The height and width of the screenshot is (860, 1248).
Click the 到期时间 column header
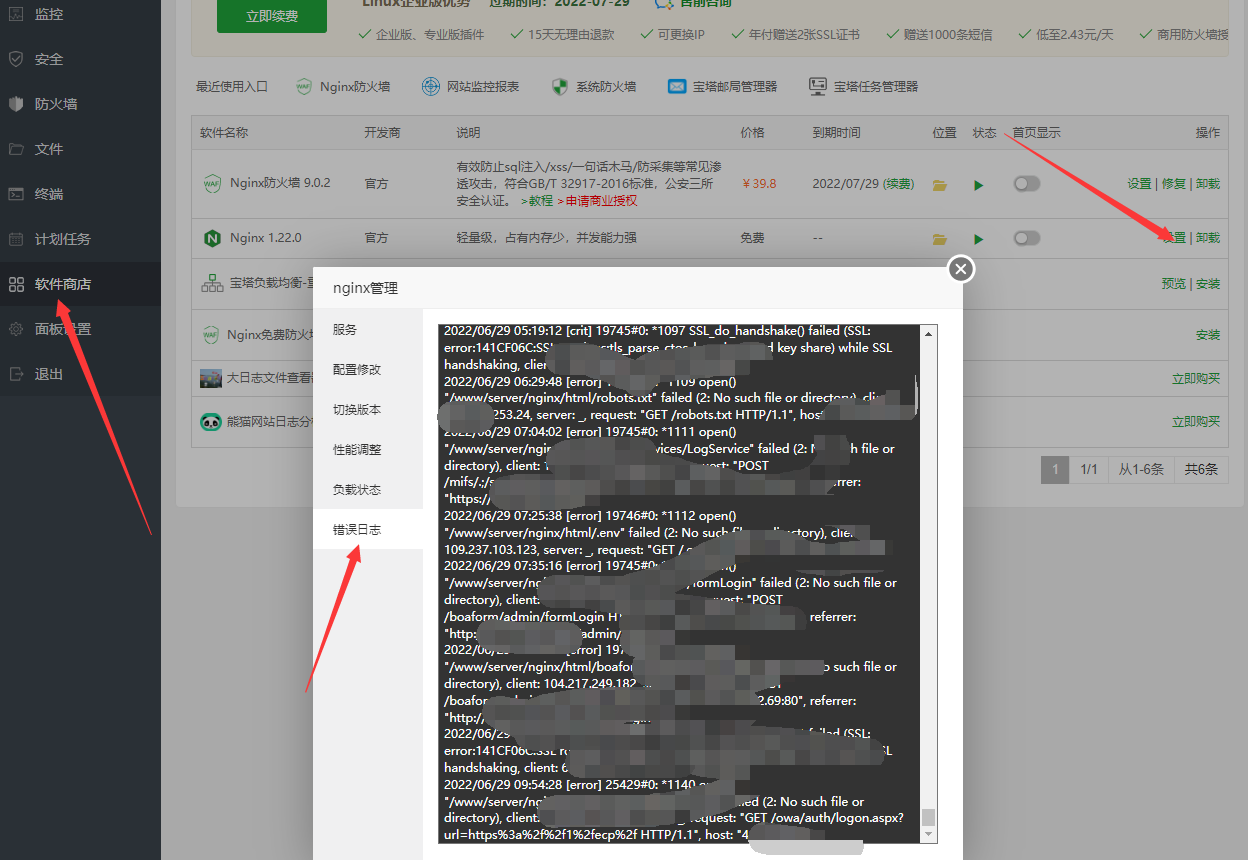click(x=836, y=132)
